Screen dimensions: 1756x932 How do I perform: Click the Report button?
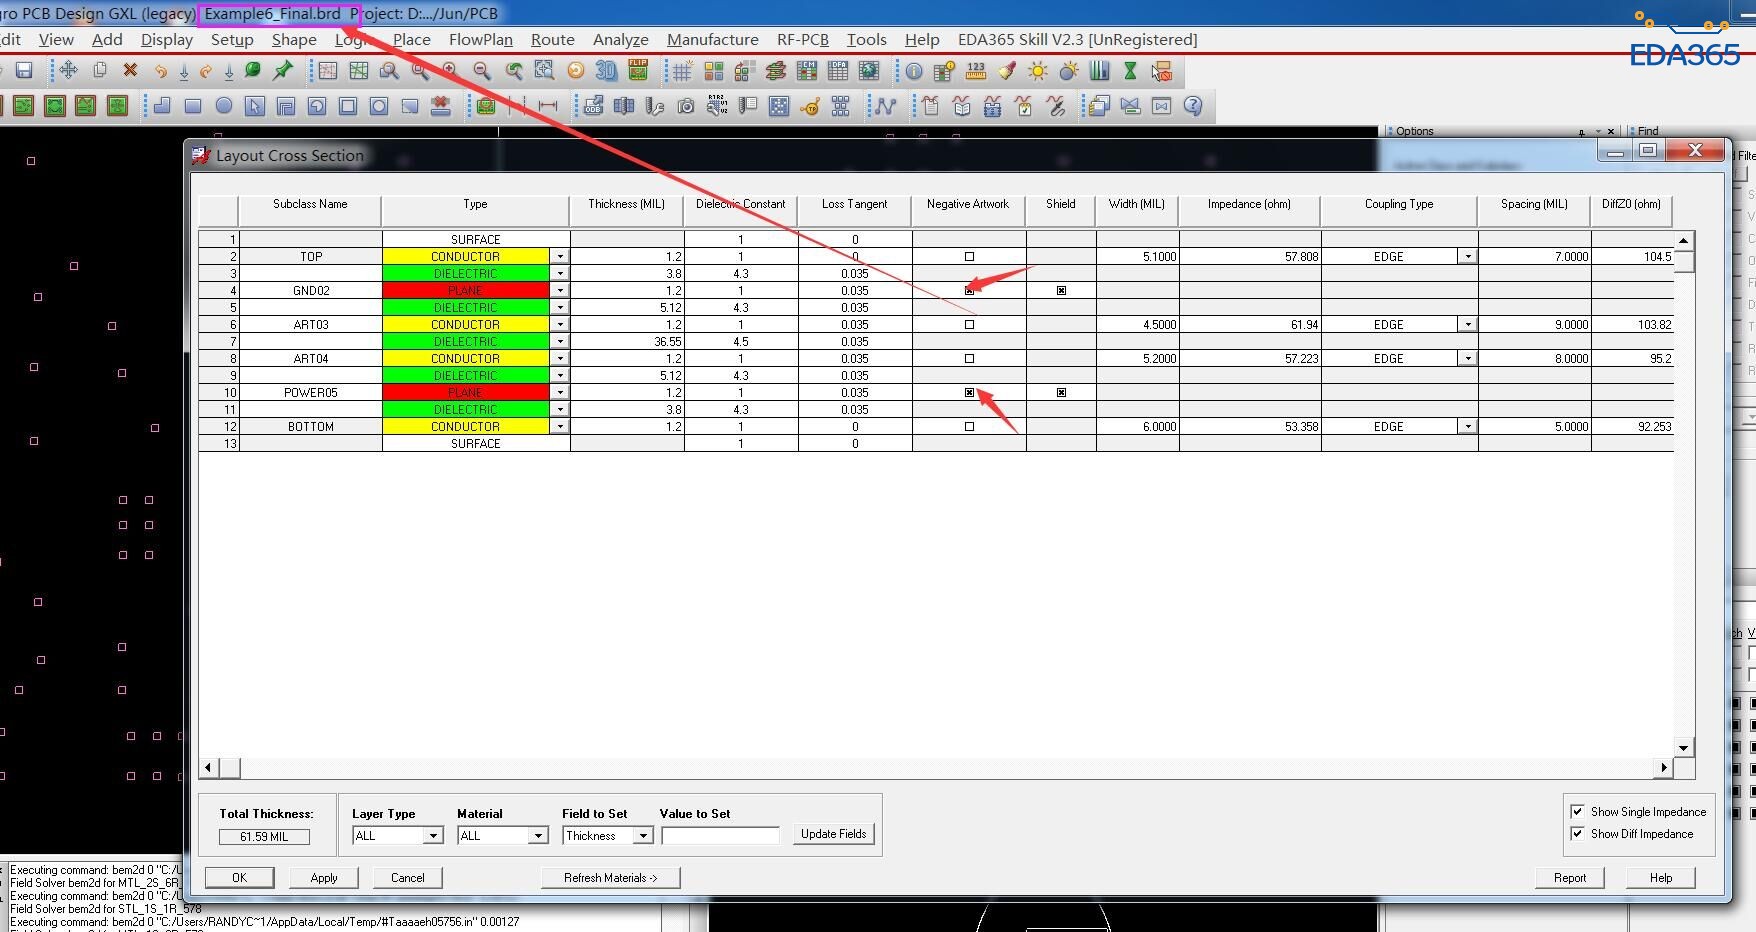(x=1570, y=877)
